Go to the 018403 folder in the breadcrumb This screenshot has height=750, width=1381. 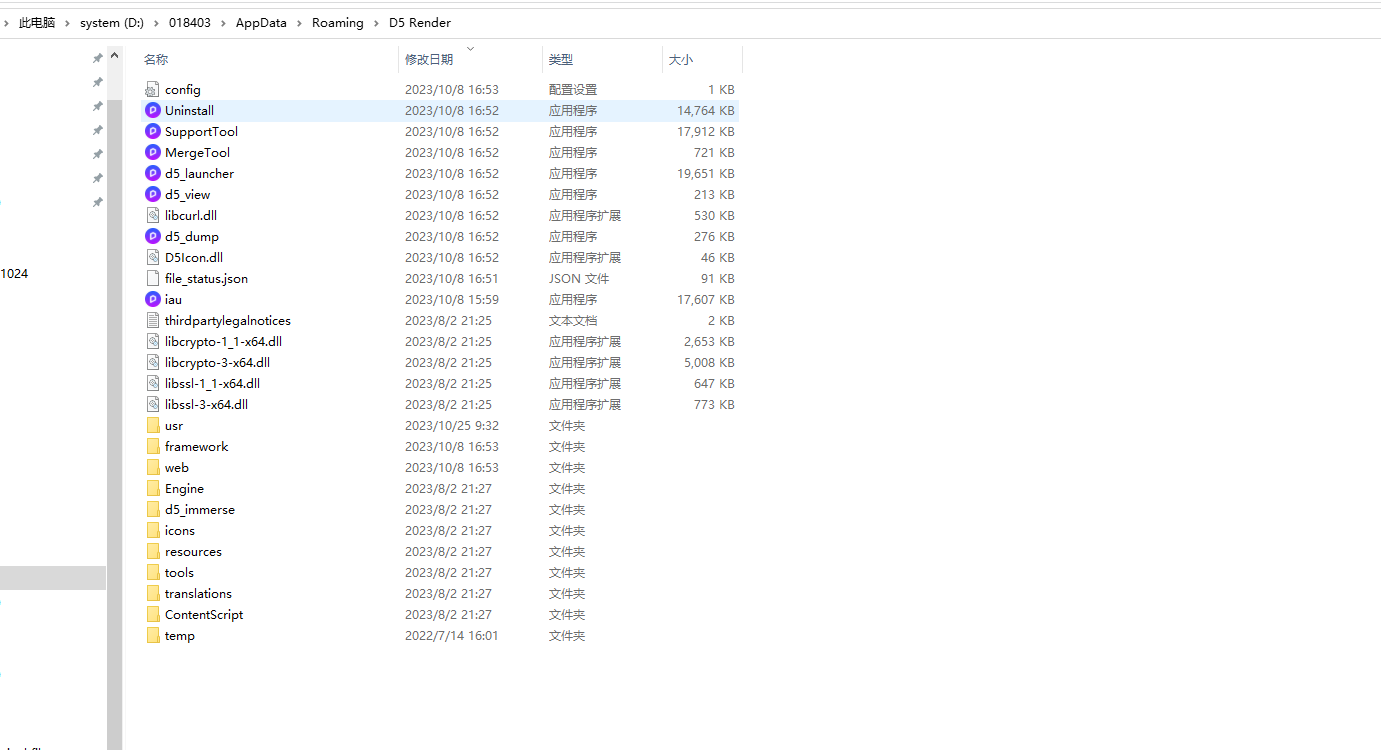pos(190,23)
